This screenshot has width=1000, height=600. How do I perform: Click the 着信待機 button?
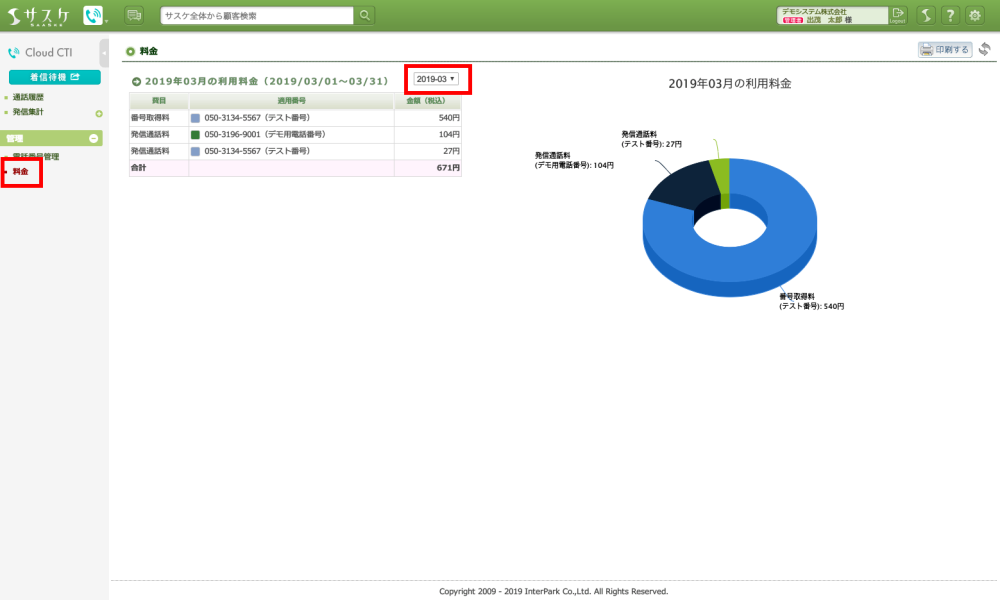(54, 77)
